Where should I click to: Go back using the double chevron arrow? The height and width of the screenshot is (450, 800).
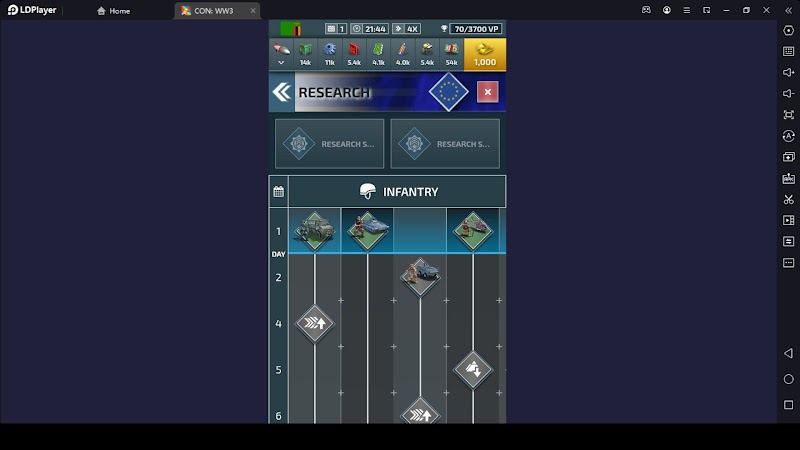(282, 92)
